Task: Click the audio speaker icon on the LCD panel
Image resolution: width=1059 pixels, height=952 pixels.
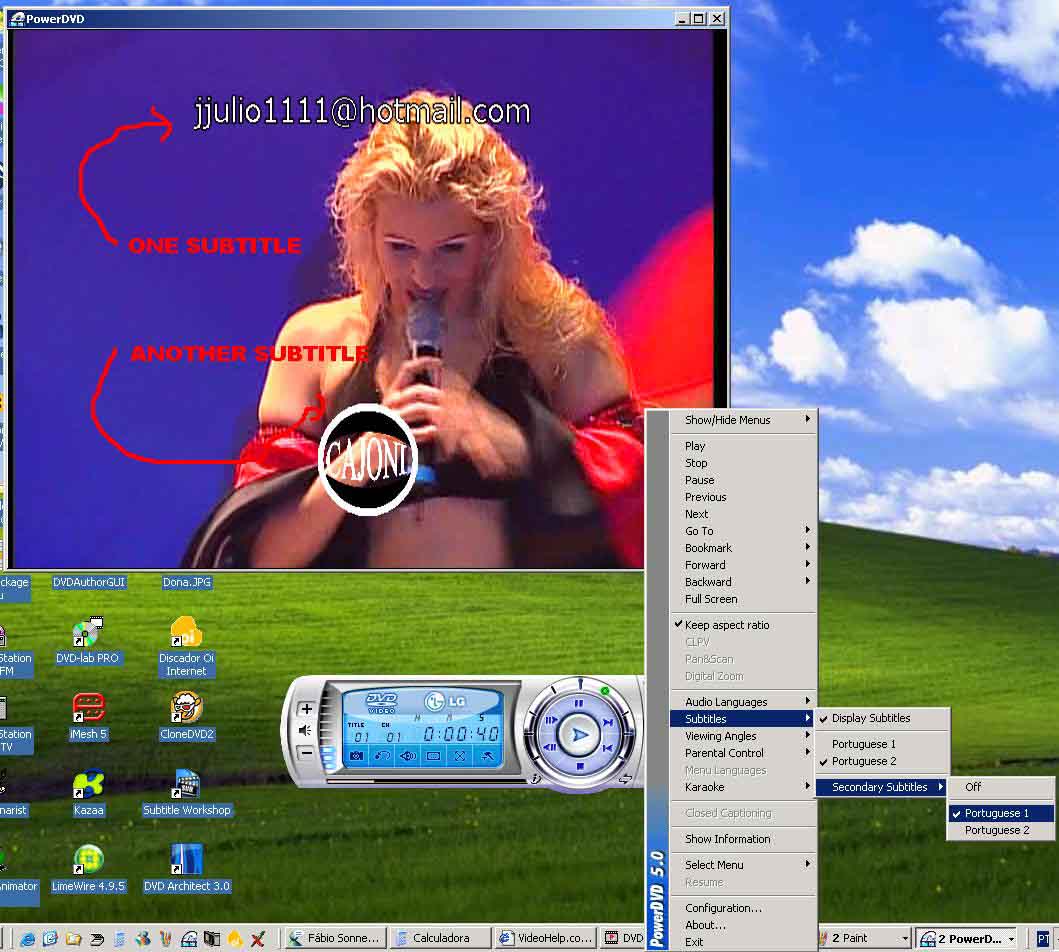Action: pos(408,756)
